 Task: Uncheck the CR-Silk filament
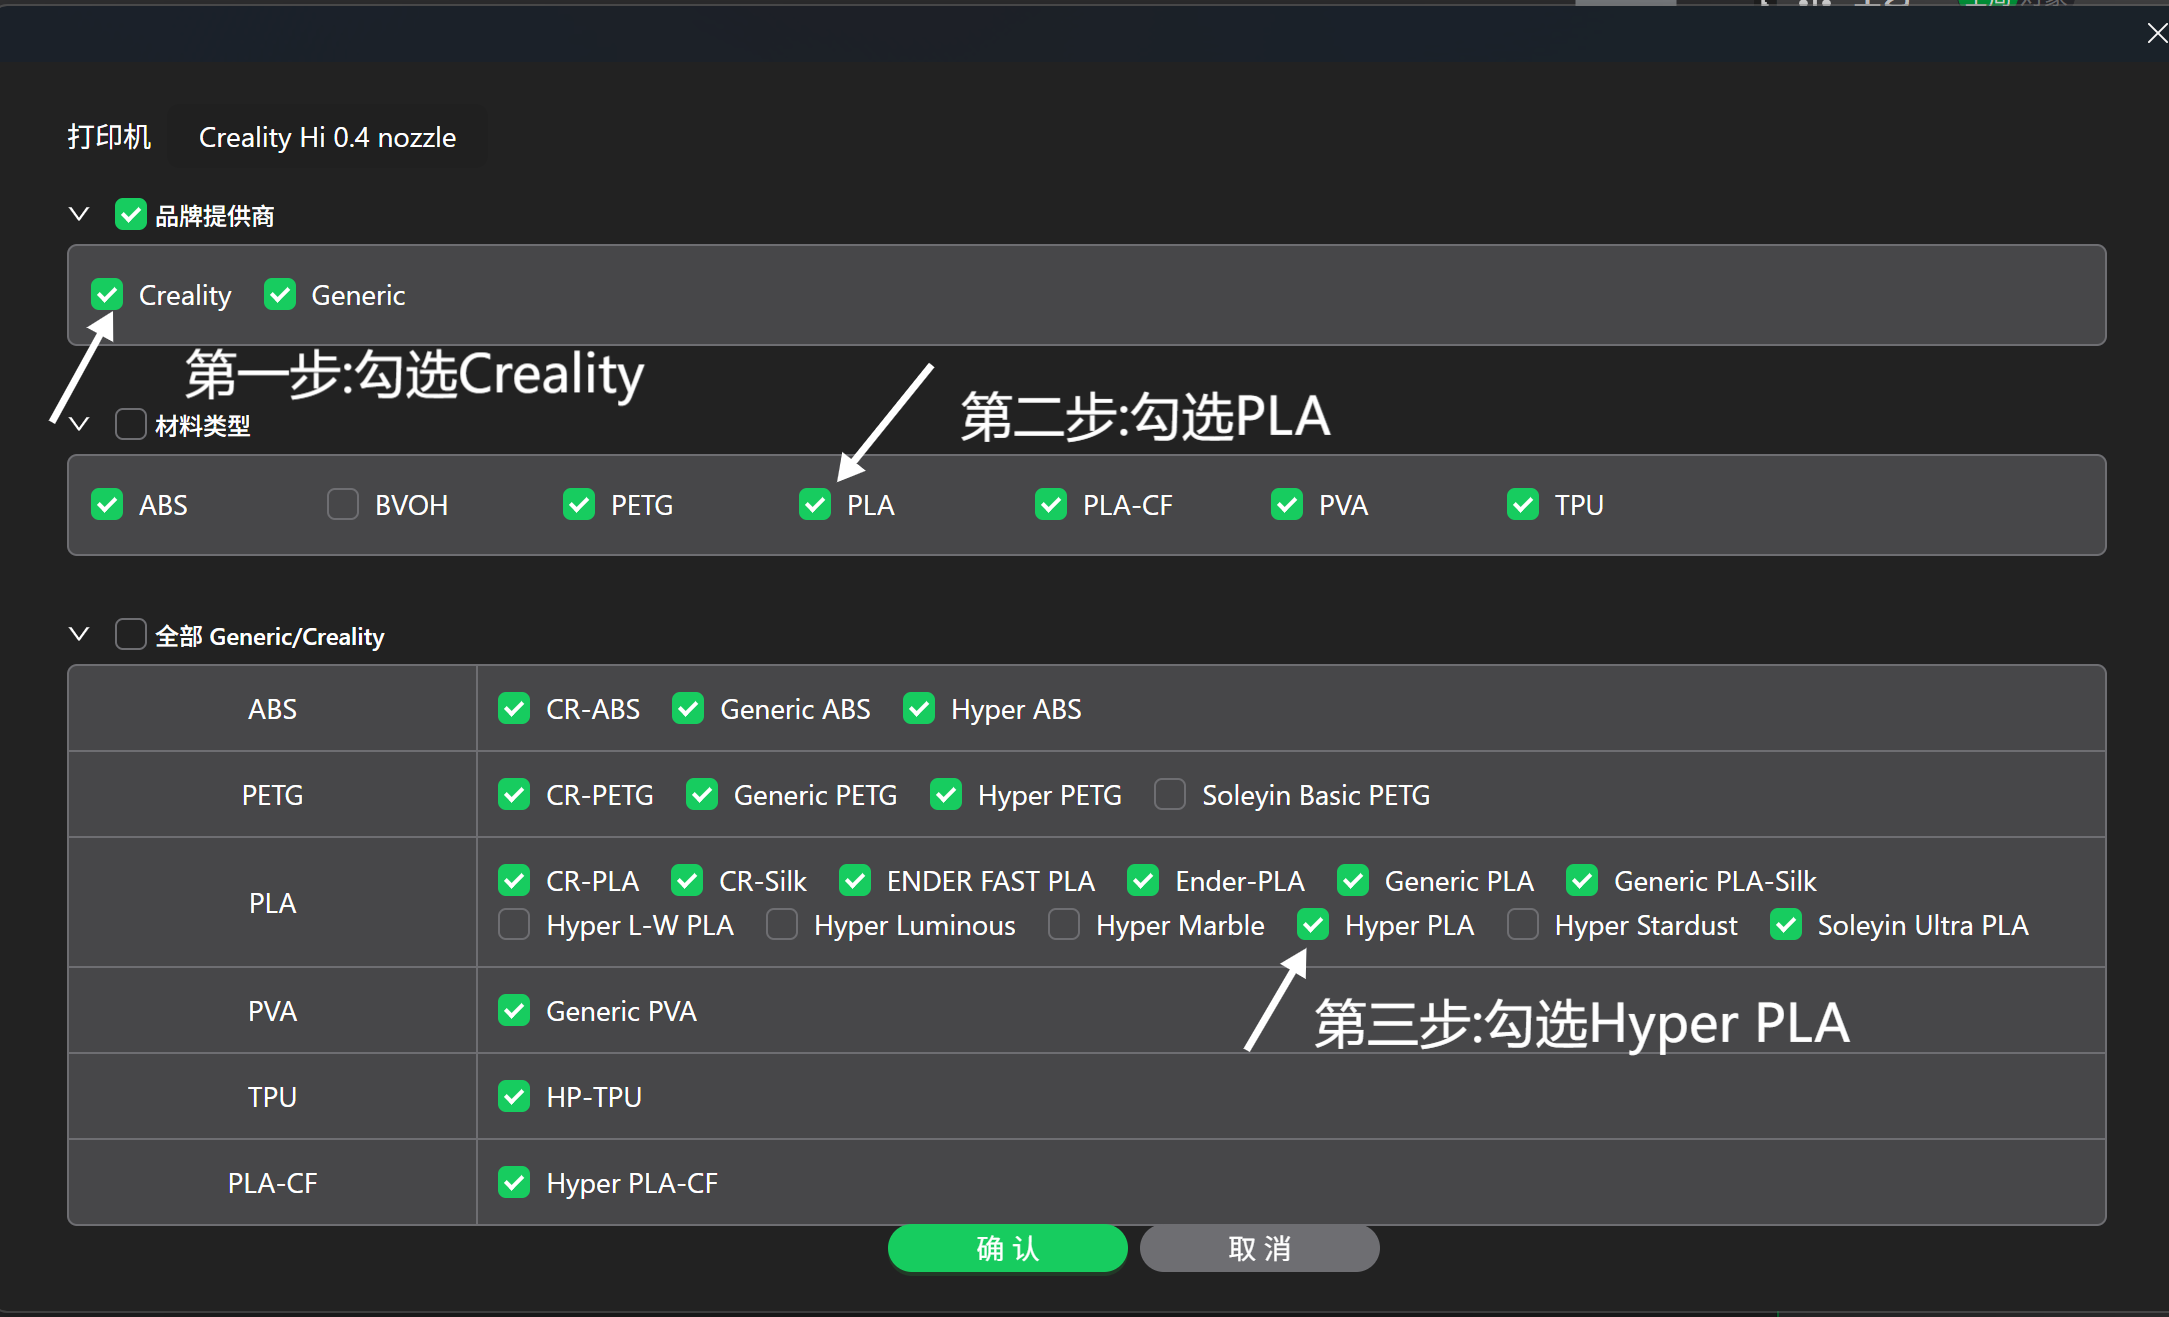click(687, 881)
